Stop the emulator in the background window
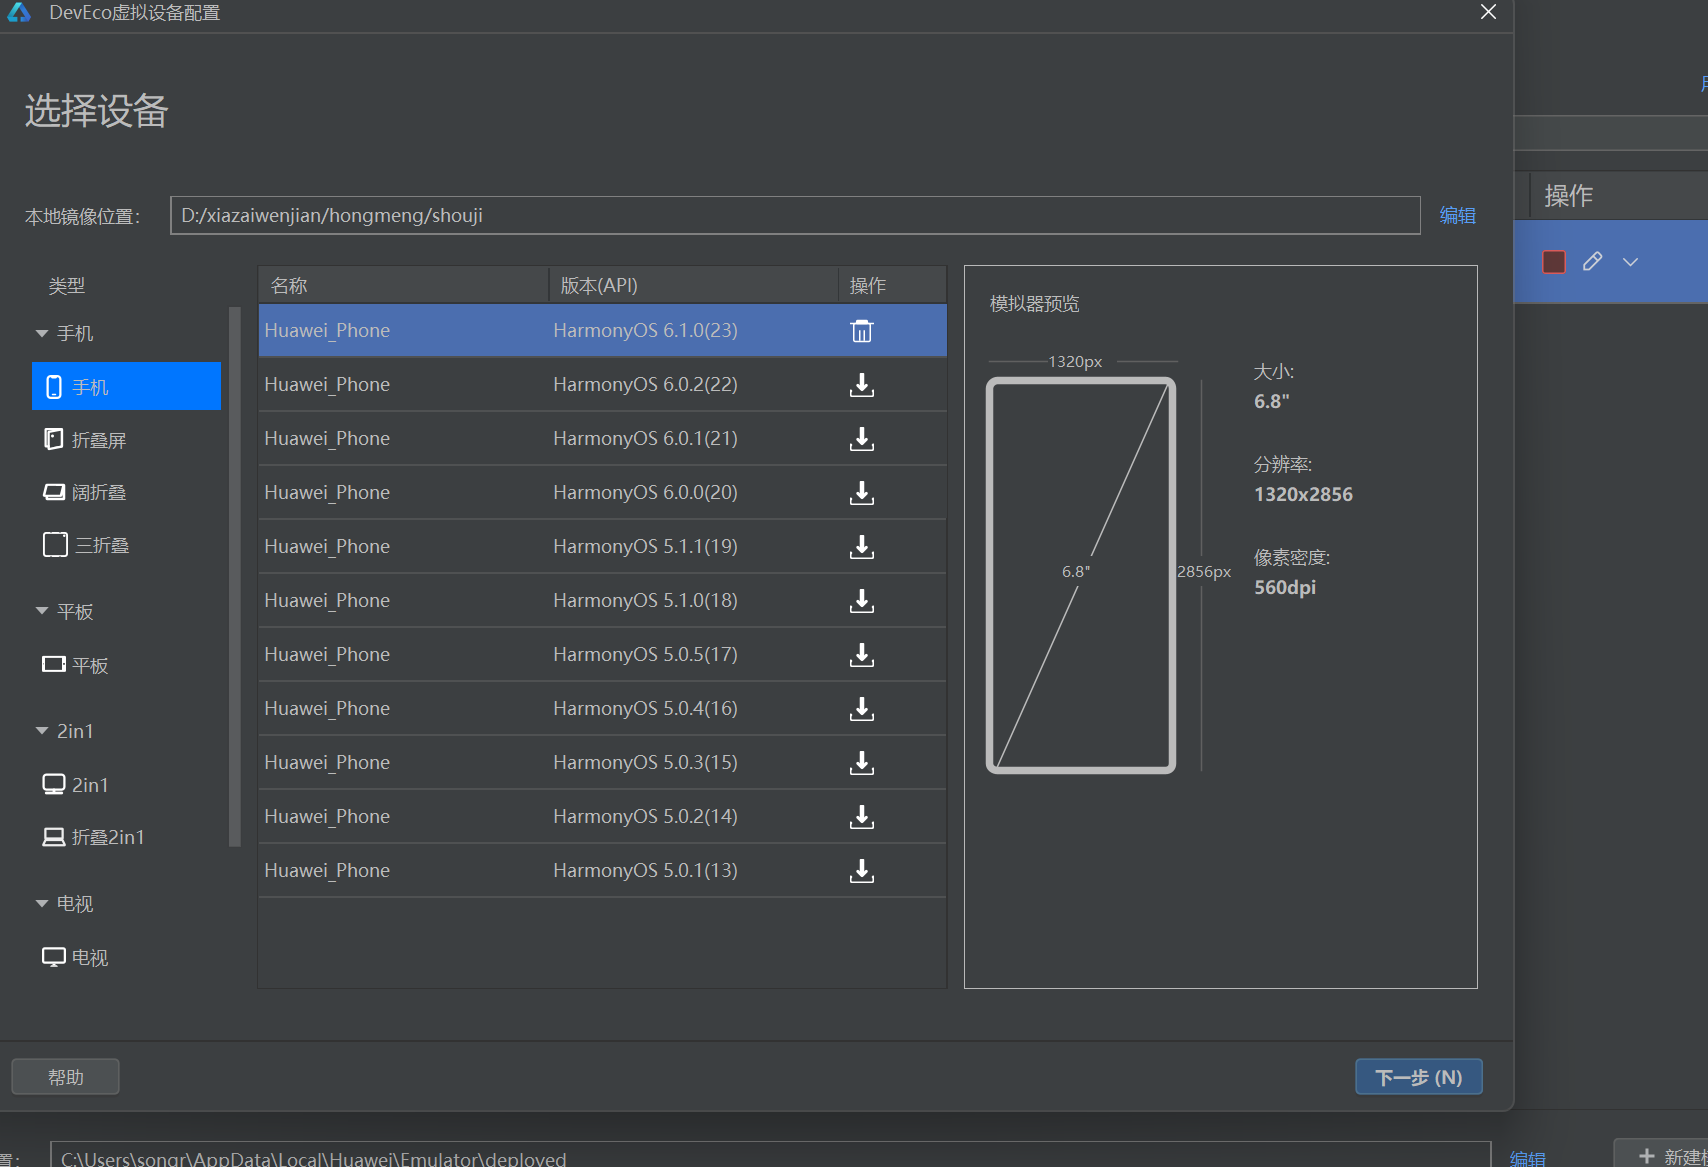 coord(1554,262)
